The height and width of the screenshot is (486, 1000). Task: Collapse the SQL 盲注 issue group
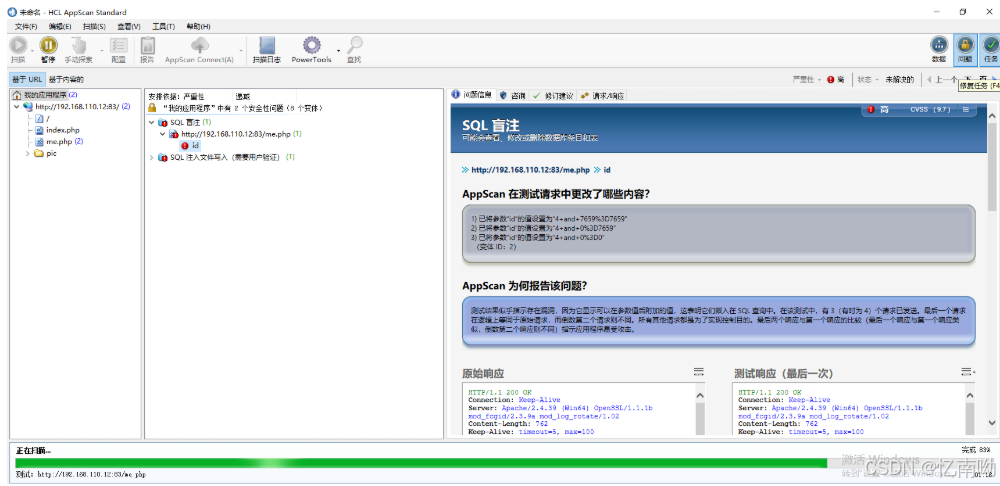pos(151,122)
